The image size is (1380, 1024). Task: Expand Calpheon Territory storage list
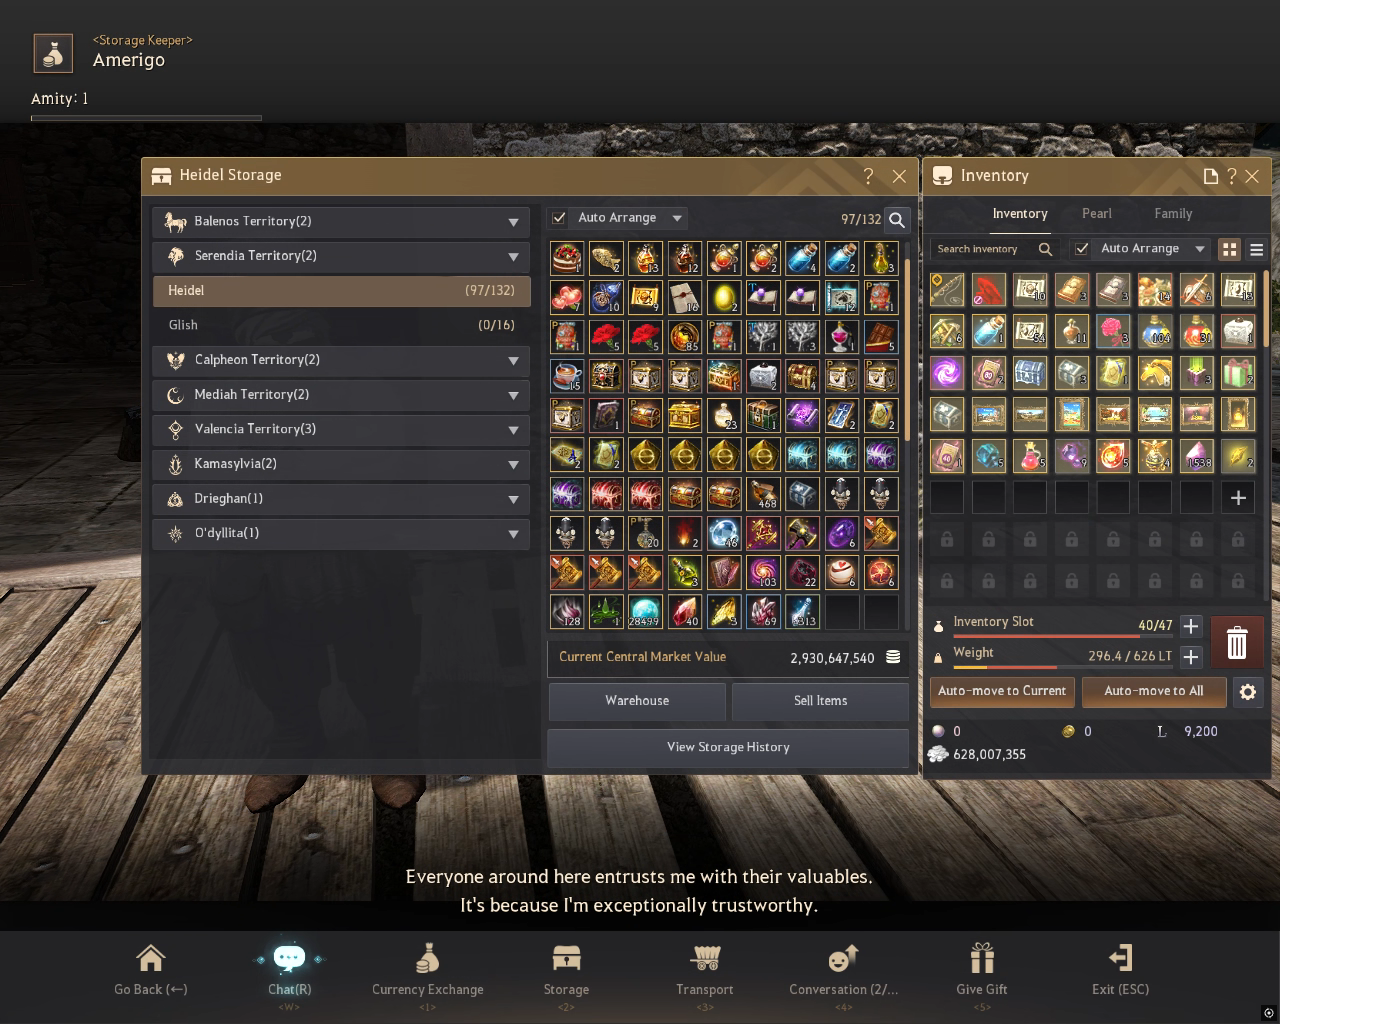click(x=341, y=360)
